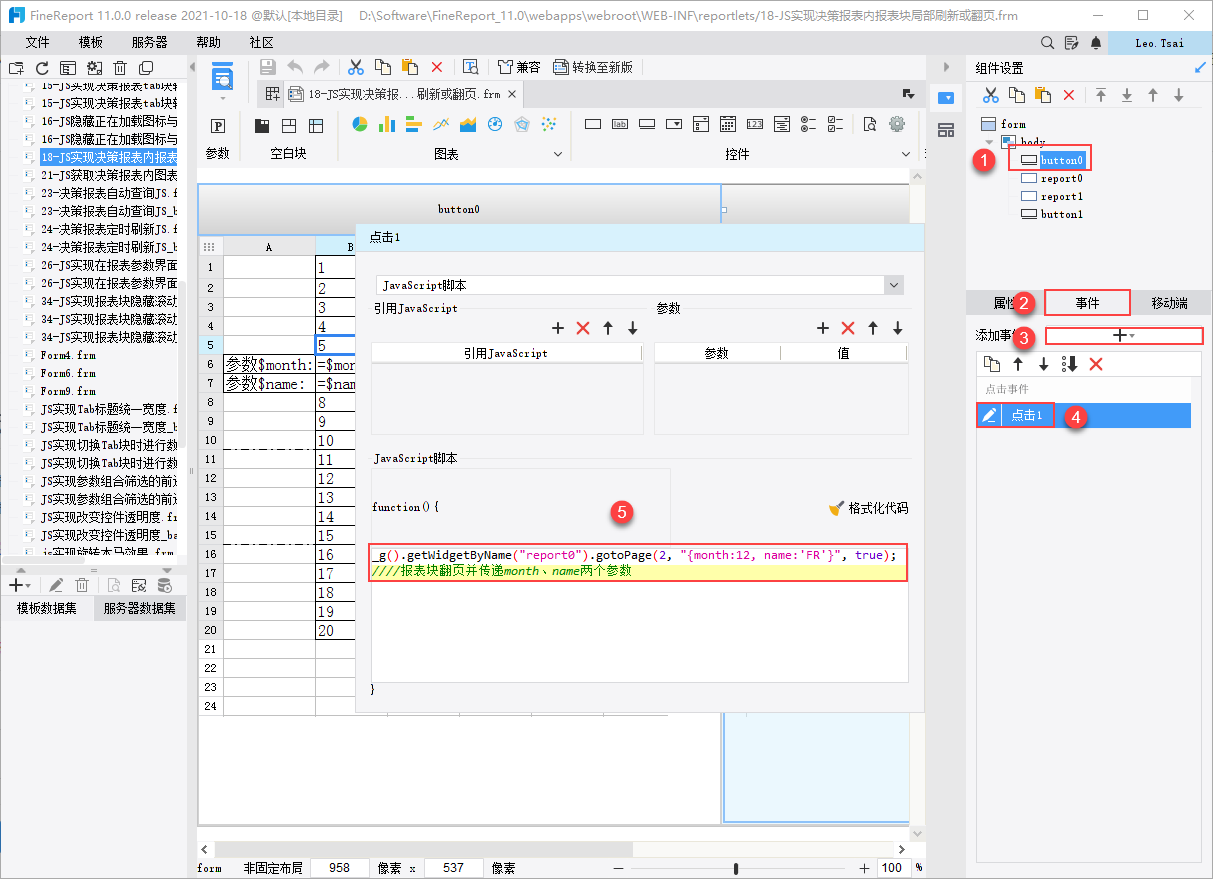Click the move to top arrow icon
Viewport: 1213px width, 879px height.
point(1101,95)
